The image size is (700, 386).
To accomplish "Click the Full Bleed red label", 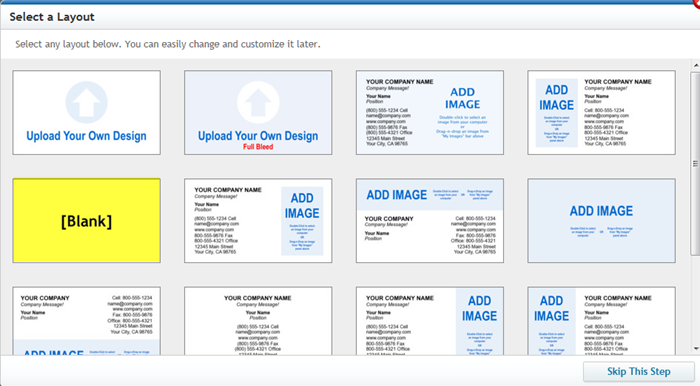I will (258, 147).
